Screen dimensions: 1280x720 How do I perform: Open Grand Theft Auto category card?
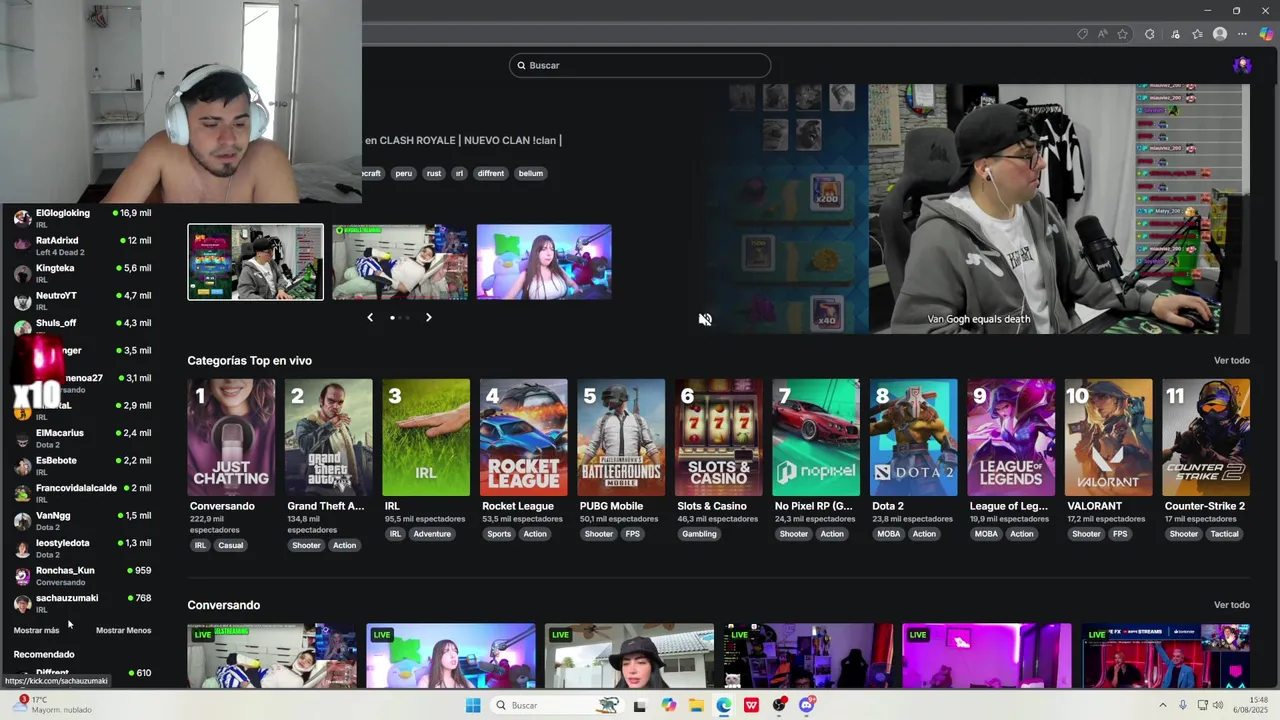328,437
